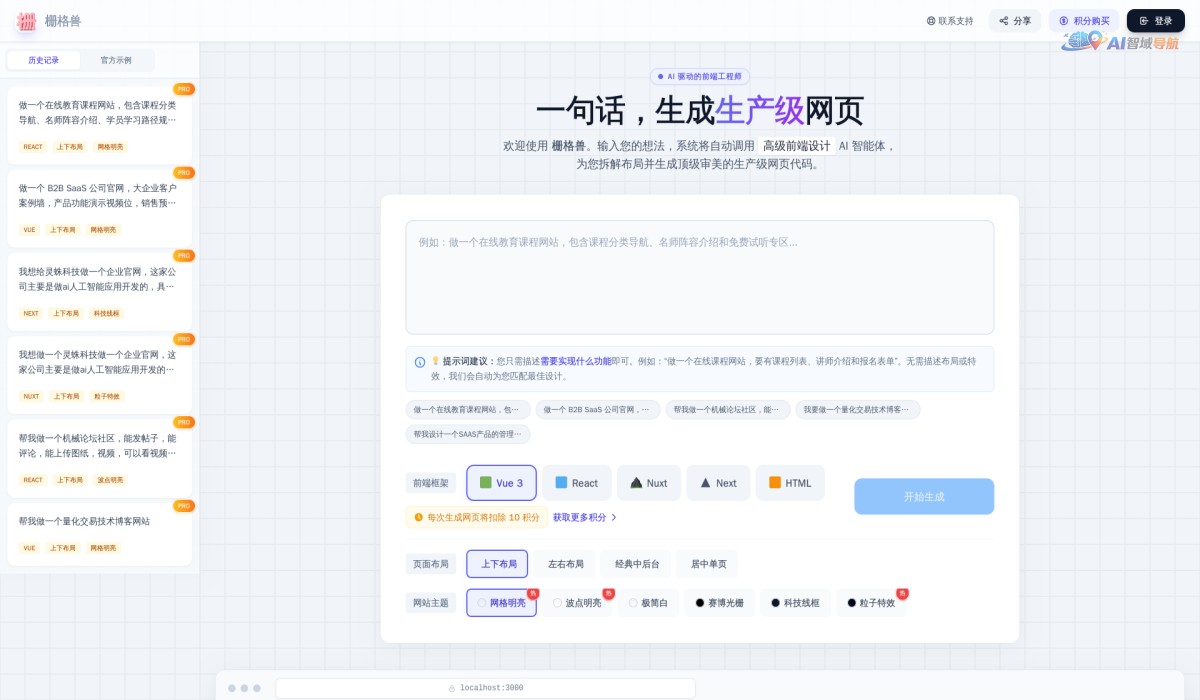
Task: Choose the 赛博光栅 site theme
Action: tap(719, 603)
